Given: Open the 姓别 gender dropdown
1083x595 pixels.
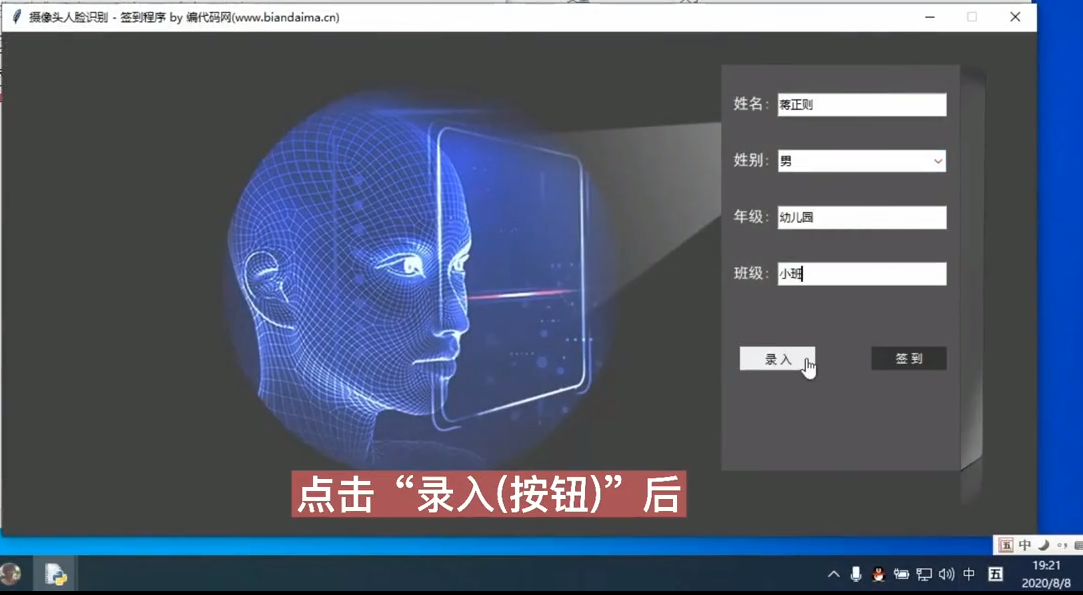Looking at the screenshot, I should click(x=937, y=160).
